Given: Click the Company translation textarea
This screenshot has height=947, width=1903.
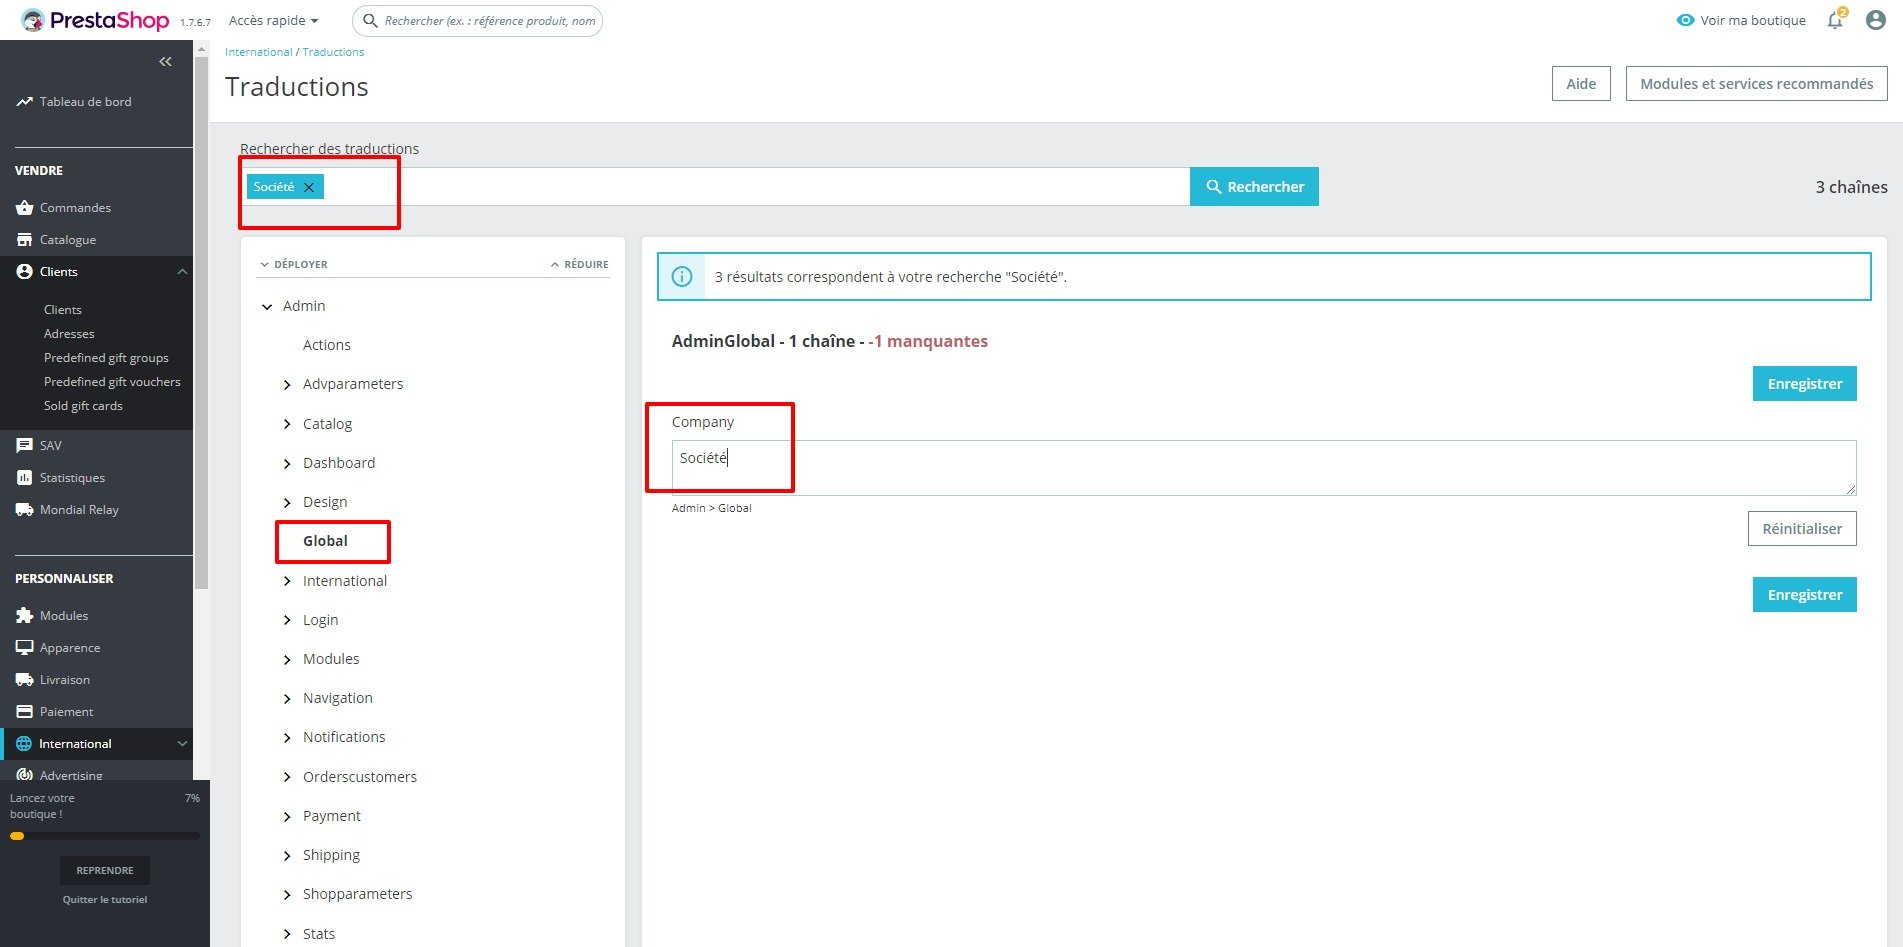Looking at the screenshot, I should (1264, 468).
